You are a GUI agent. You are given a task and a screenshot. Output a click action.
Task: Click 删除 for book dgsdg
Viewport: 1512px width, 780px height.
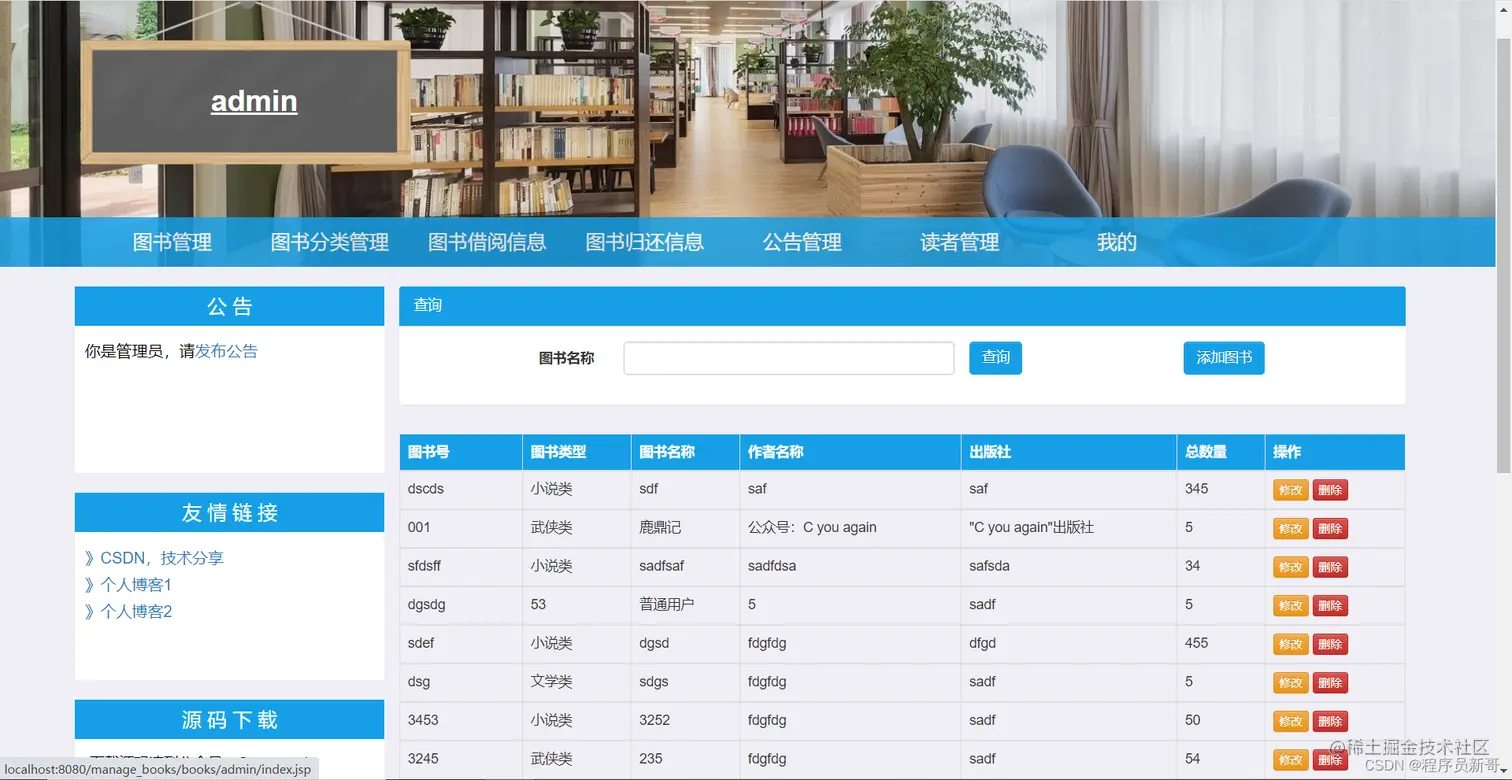(x=1330, y=605)
